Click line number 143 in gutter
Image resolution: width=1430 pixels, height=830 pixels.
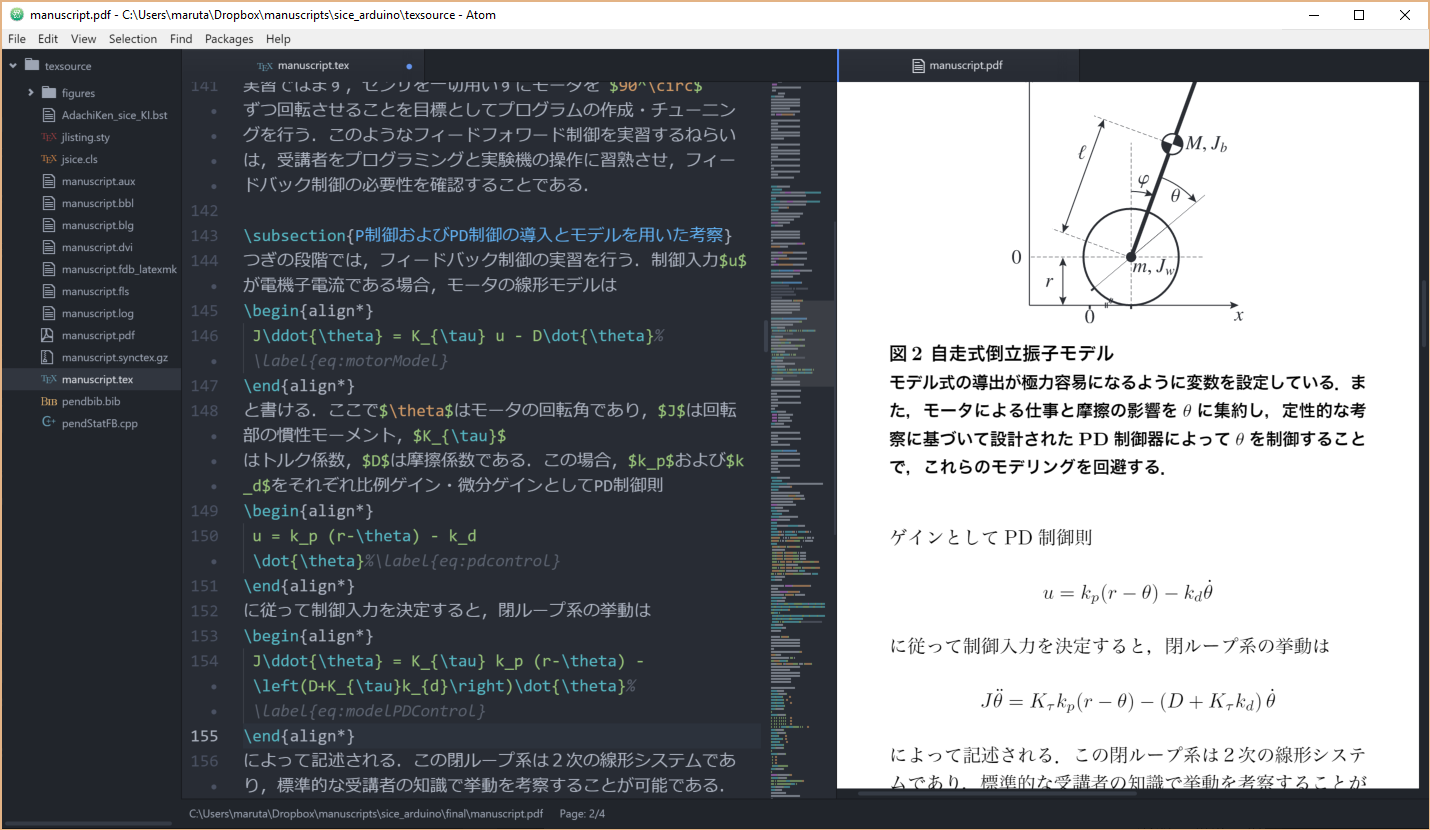pos(204,236)
